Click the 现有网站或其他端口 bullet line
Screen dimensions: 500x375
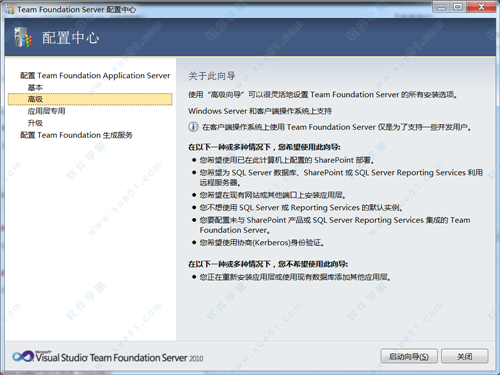point(272,195)
